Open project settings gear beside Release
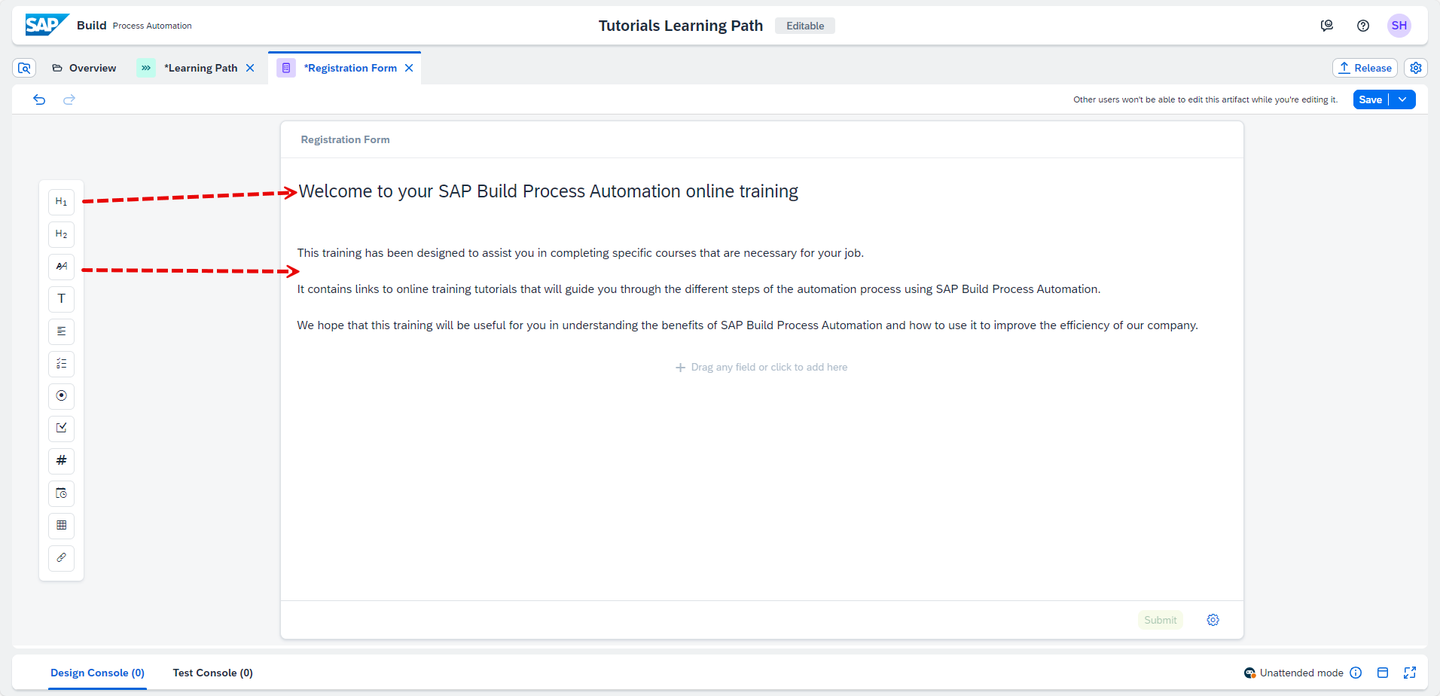Viewport: 1440px width, 696px height. [x=1415, y=68]
